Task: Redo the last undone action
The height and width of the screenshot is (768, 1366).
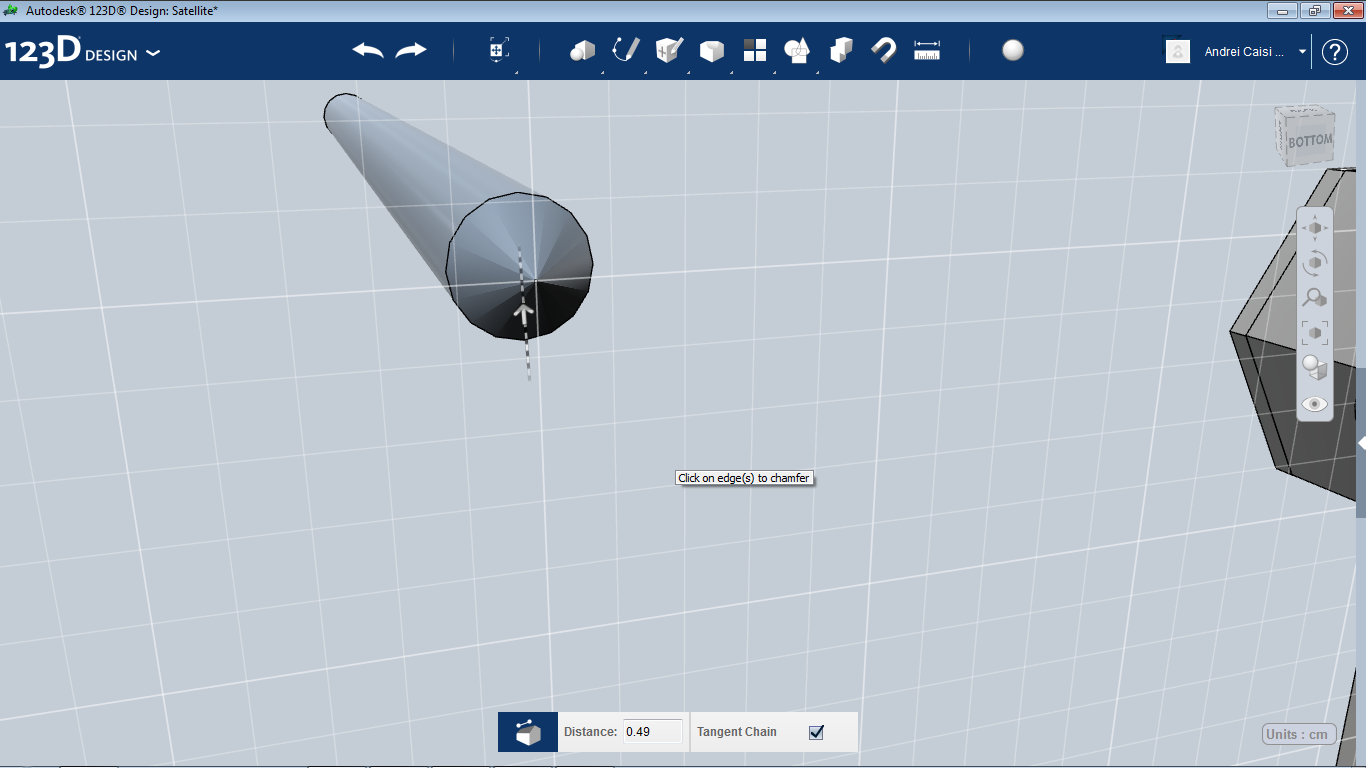Action: coord(411,51)
